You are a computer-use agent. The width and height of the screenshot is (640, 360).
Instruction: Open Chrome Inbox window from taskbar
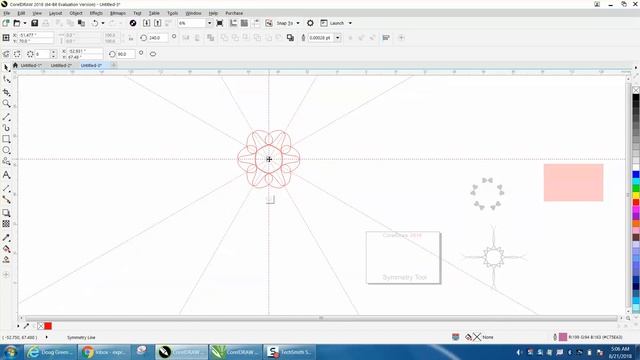tap(104, 352)
